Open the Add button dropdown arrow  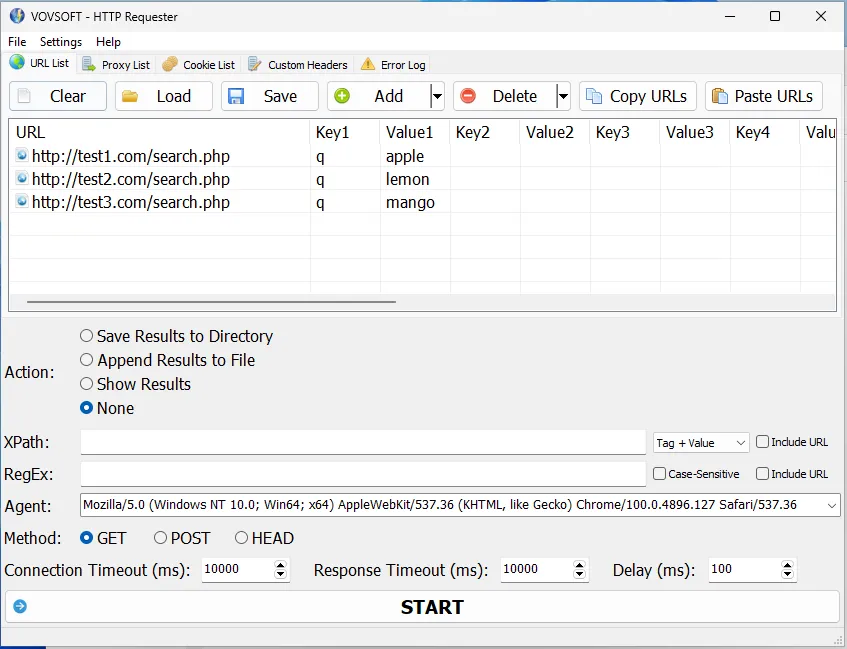(437, 96)
